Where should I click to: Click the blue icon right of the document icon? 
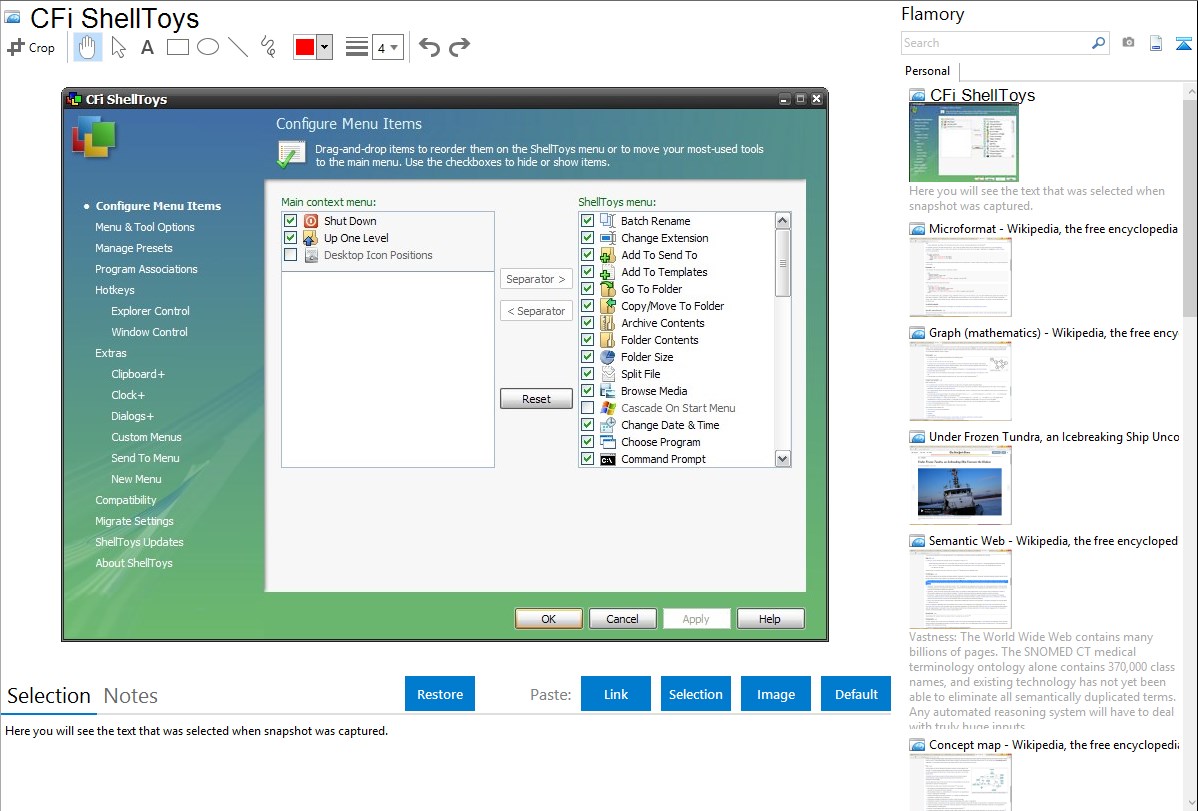1183,43
